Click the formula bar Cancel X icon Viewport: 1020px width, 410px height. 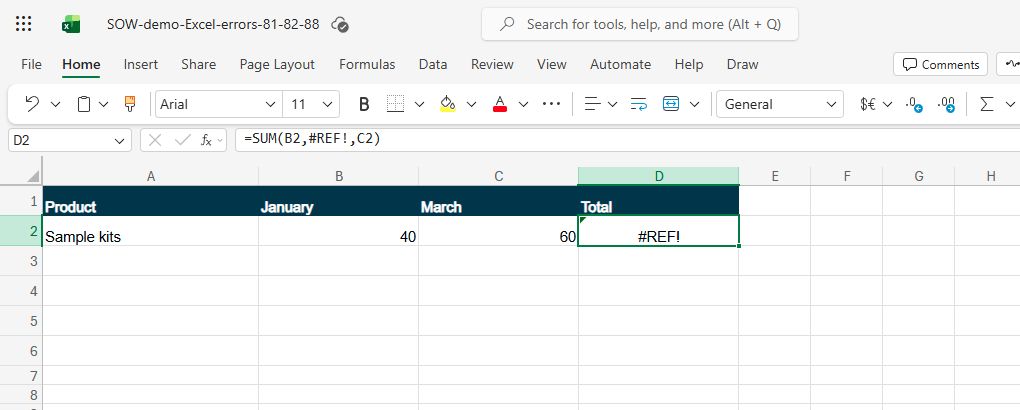coord(155,140)
